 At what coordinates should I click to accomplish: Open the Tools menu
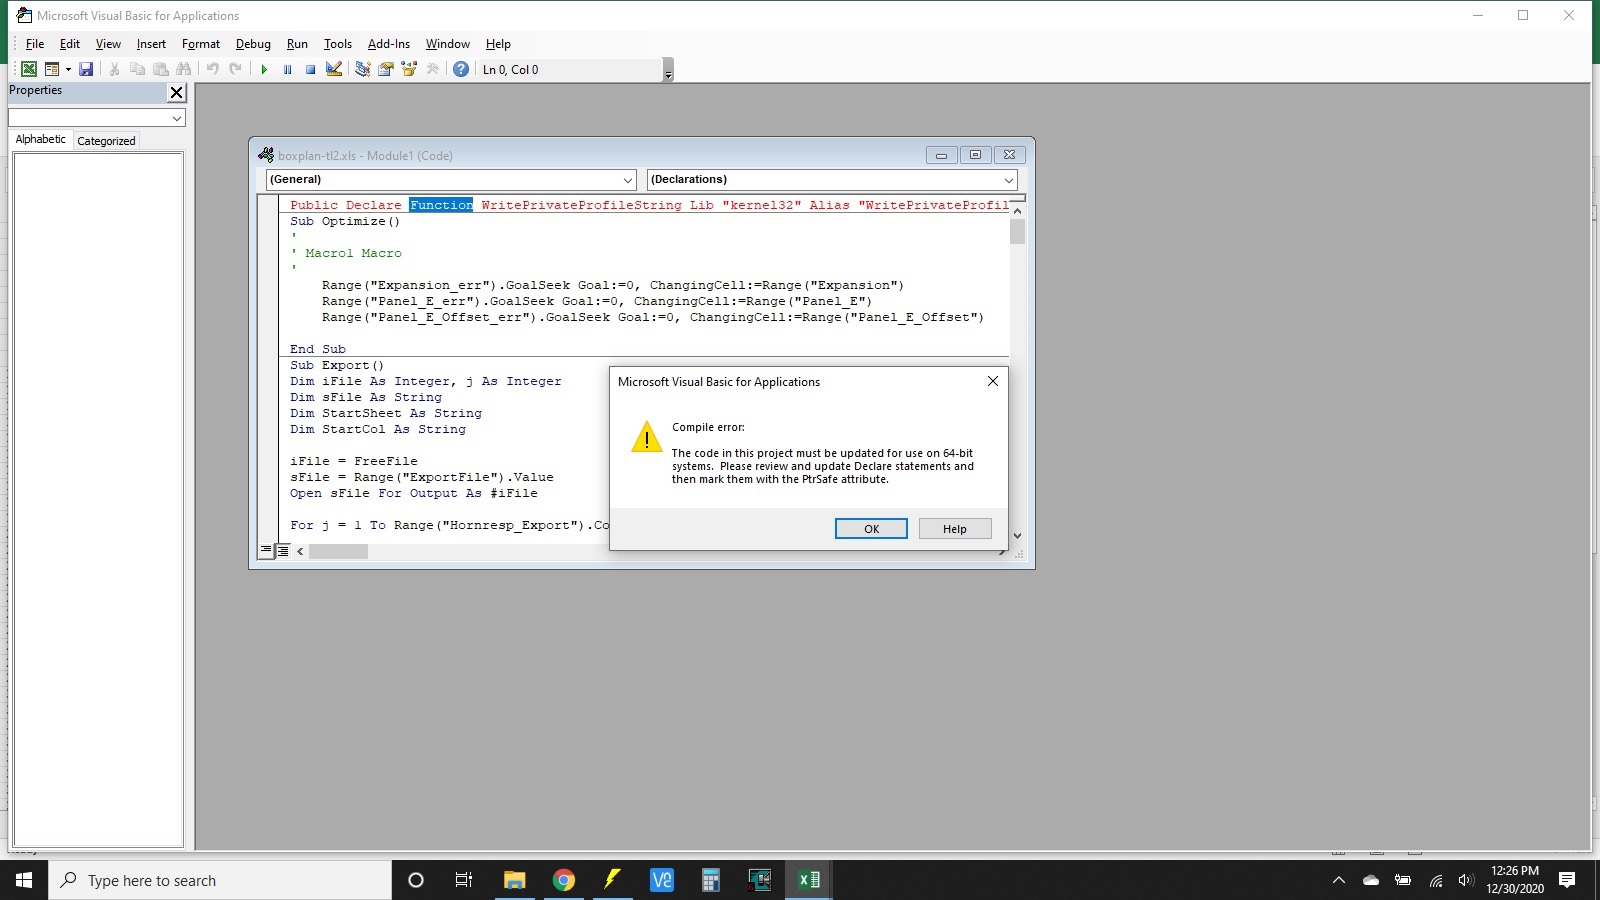tap(338, 44)
